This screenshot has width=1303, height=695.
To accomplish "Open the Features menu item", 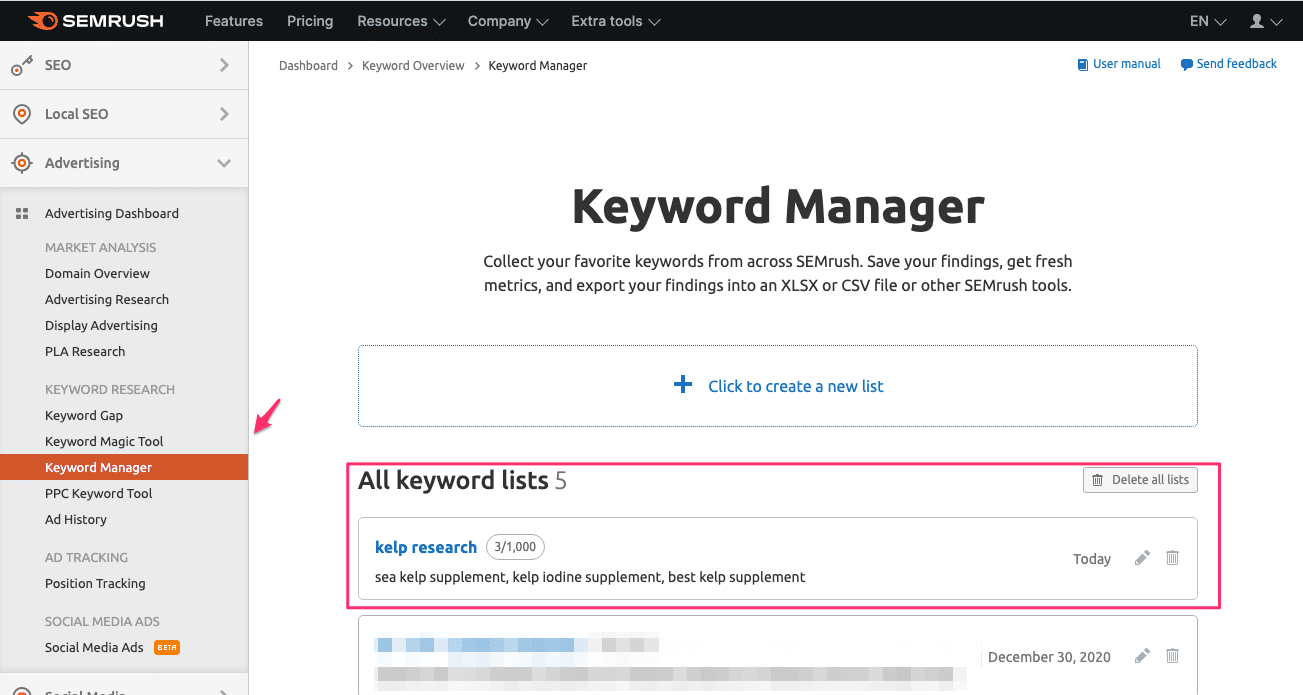I will [235, 21].
